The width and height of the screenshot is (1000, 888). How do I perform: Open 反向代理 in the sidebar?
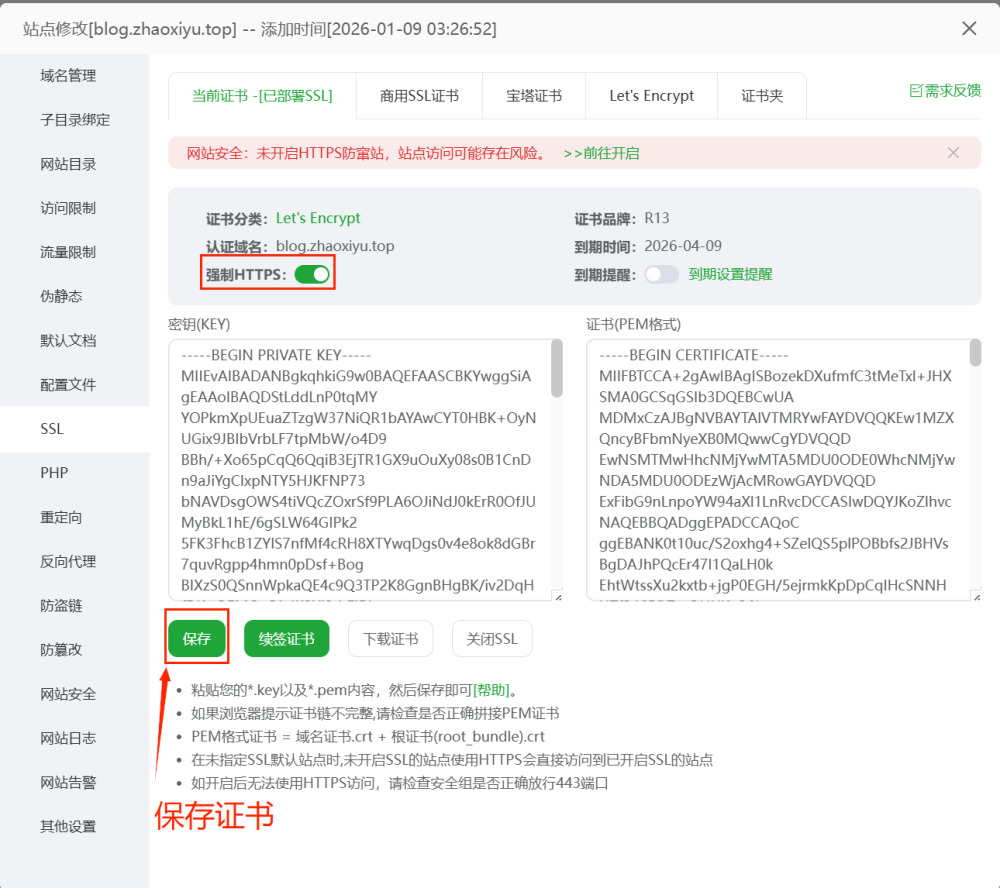click(x=68, y=561)
